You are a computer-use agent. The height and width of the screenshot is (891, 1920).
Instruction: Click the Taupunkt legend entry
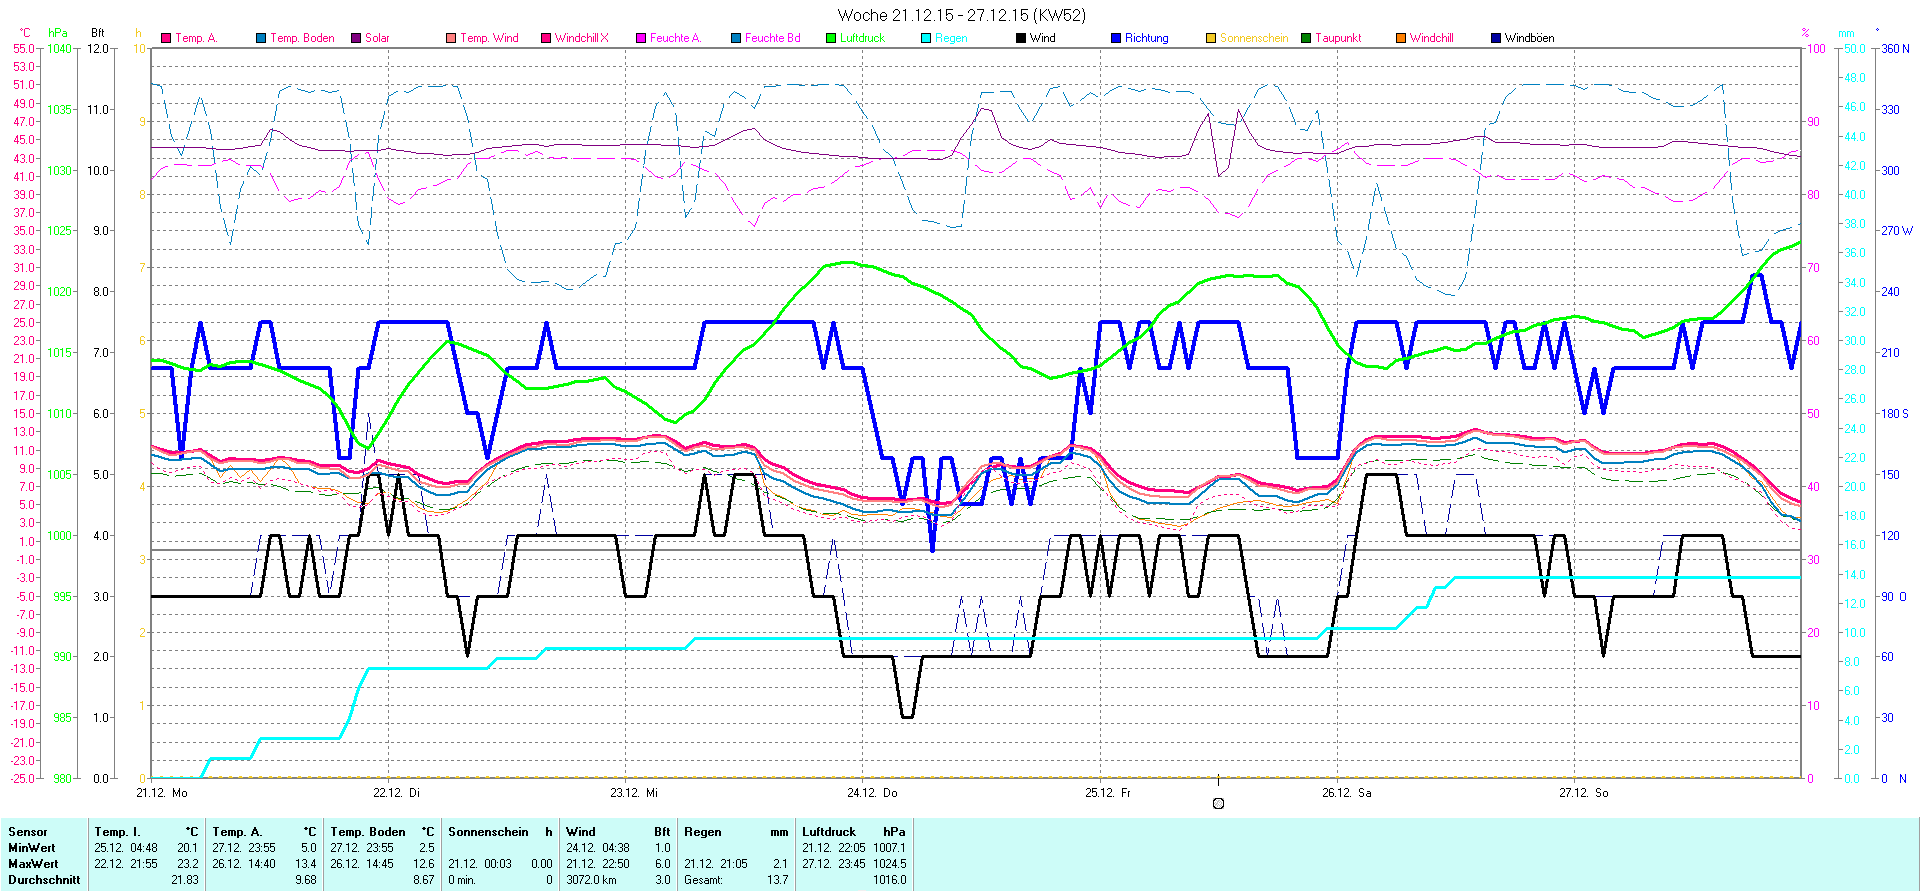pyautogui.click(x=1337, y=38)
